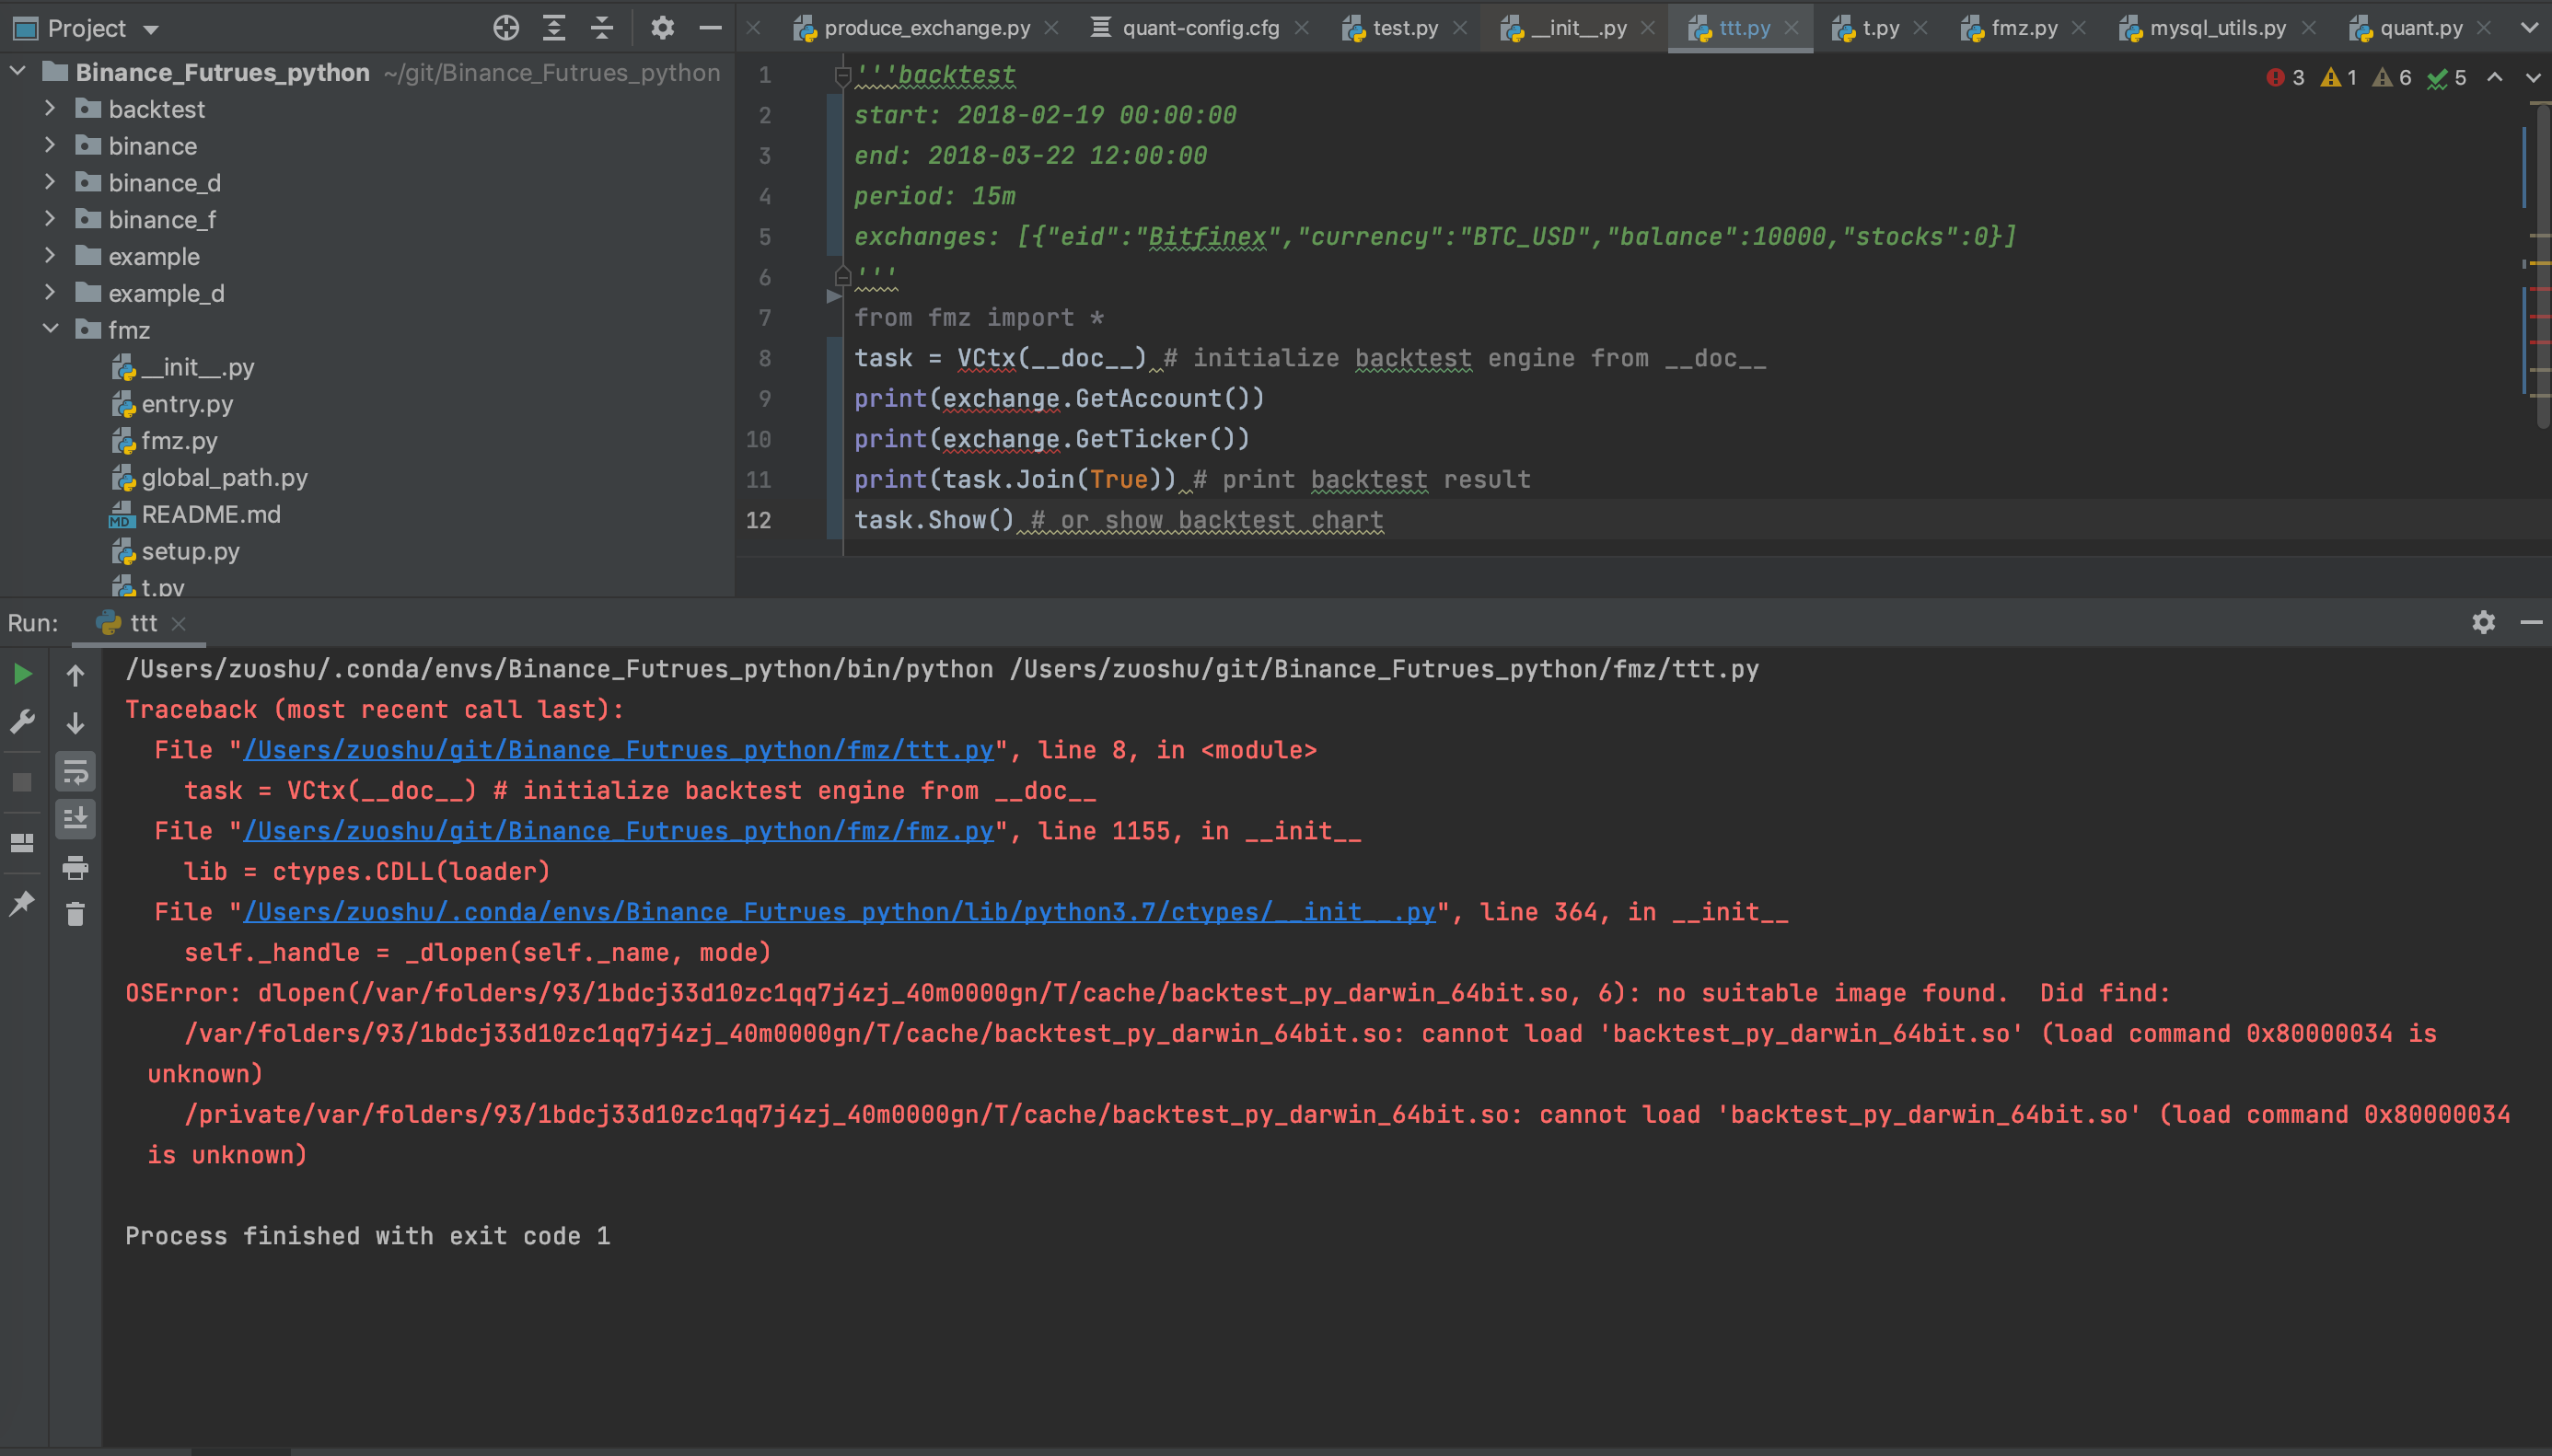The image size is (2552, 1456).
Task: Expand the binance_d folder
Action: tap(50, 182)
